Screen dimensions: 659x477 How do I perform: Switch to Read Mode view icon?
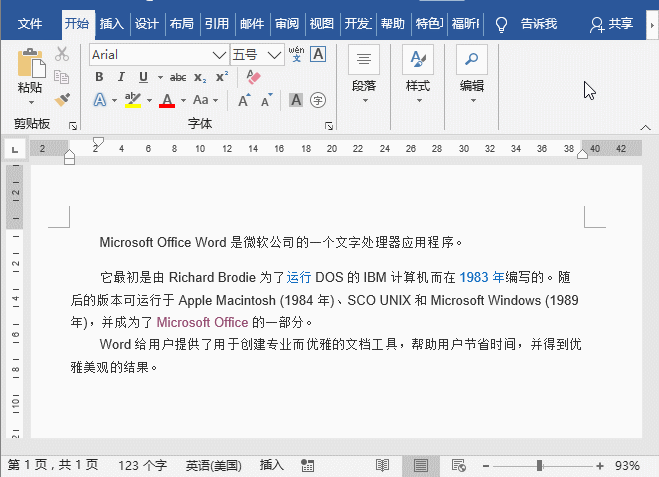382,465
